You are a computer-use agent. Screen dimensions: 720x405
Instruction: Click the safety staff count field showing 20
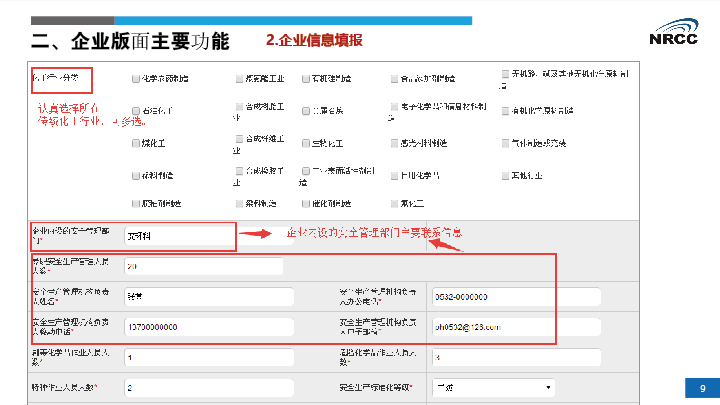pos(203,266)
